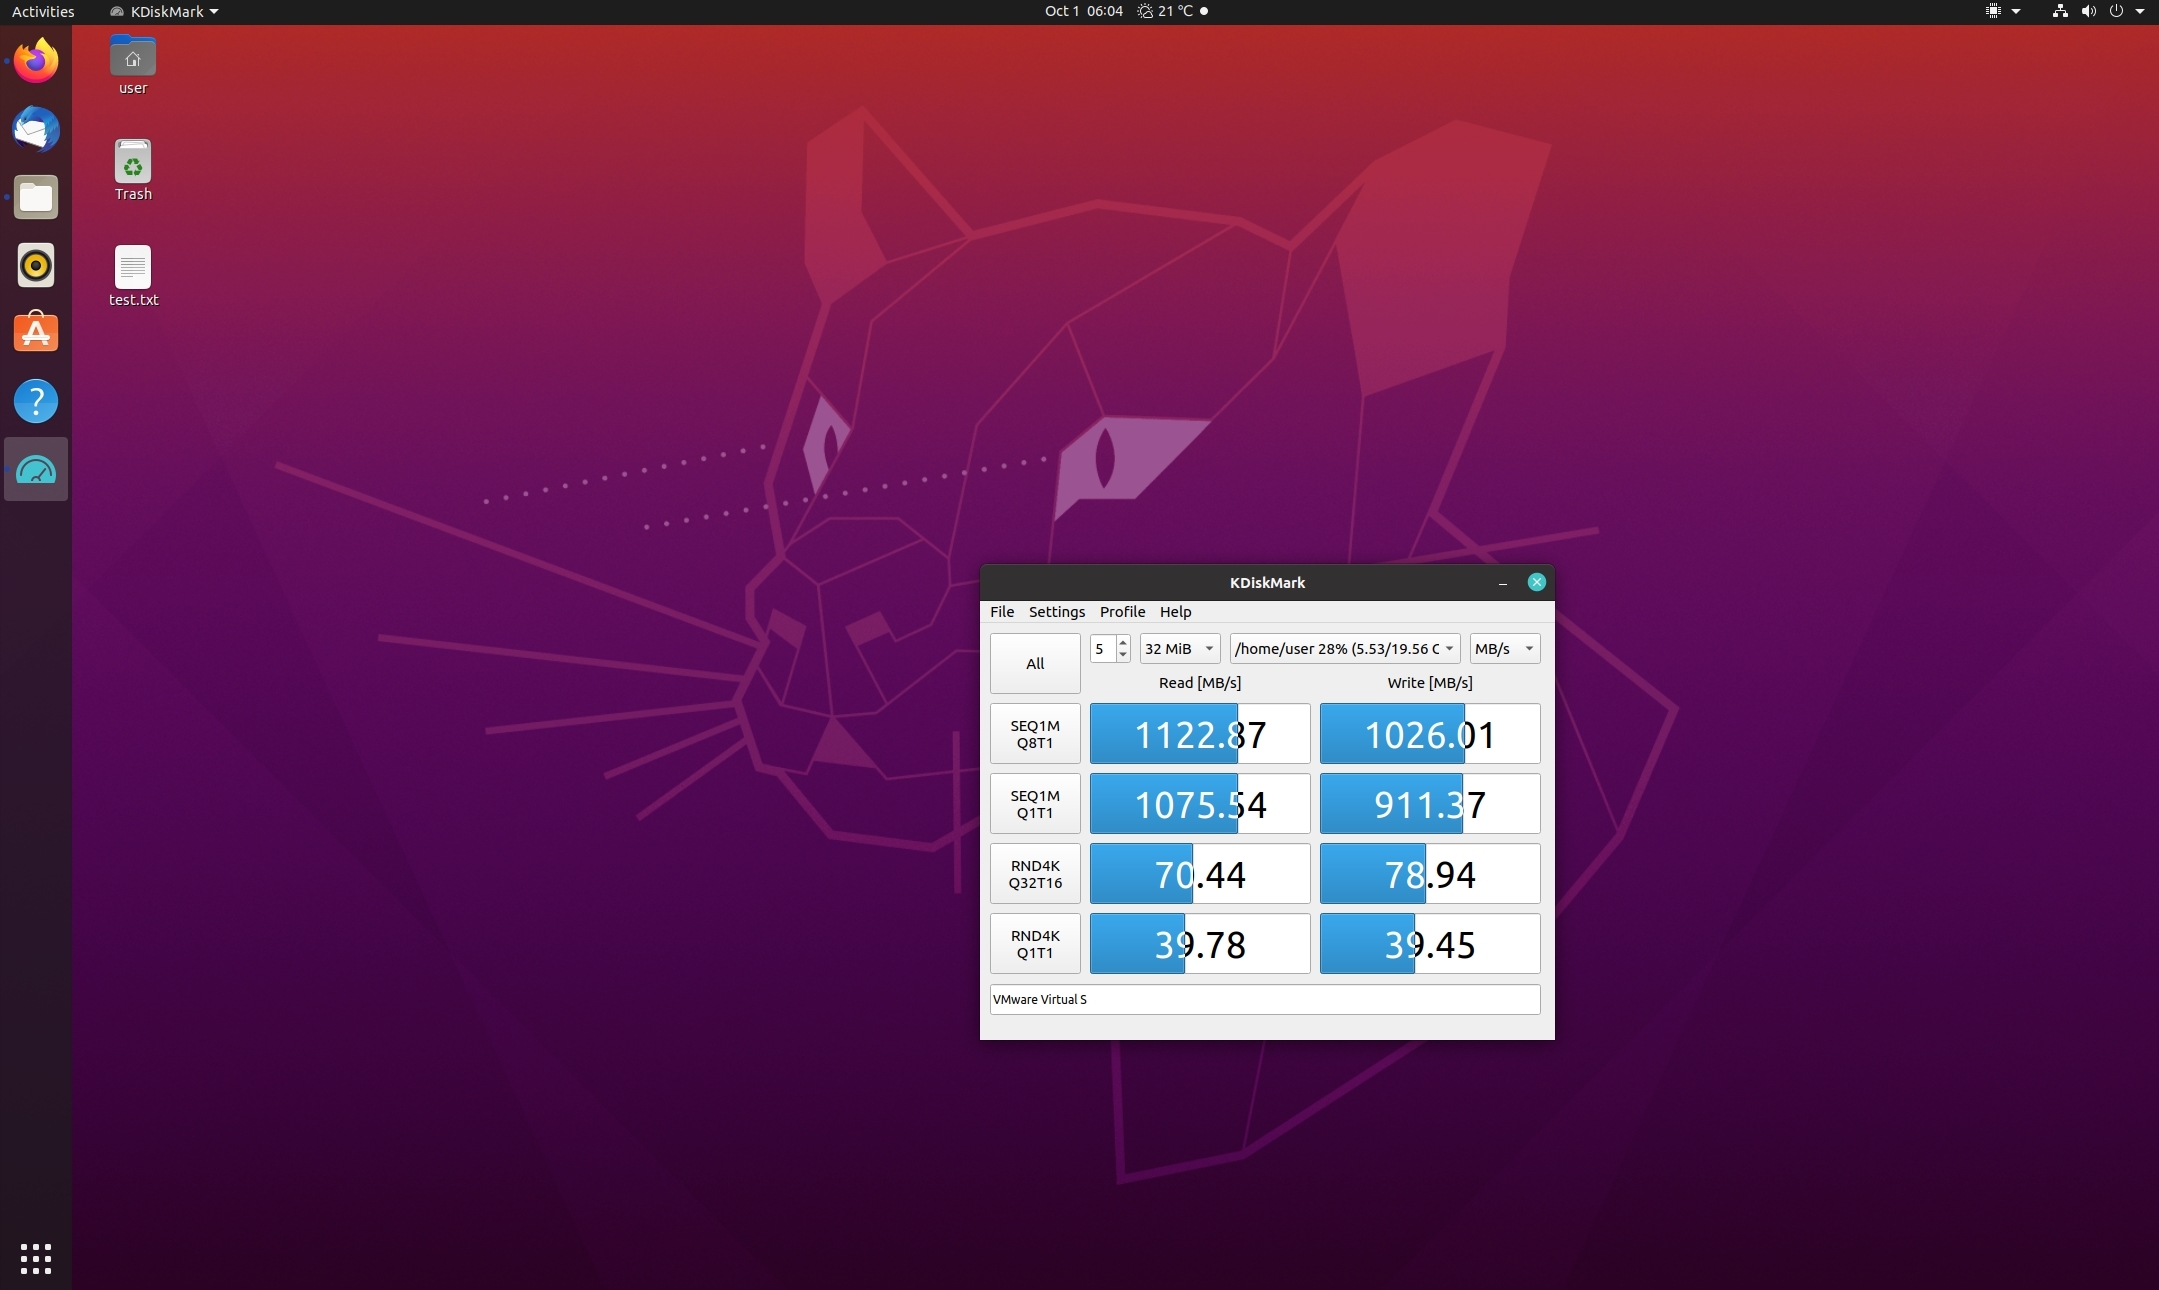Select the KDiskMark dock icon

36,470
